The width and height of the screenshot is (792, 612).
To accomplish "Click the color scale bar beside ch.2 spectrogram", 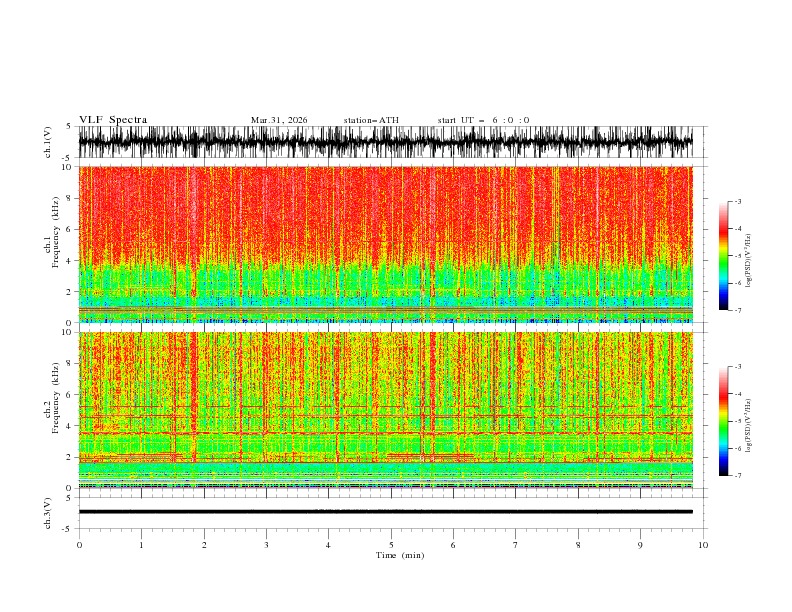I will (x=723, y=421).
